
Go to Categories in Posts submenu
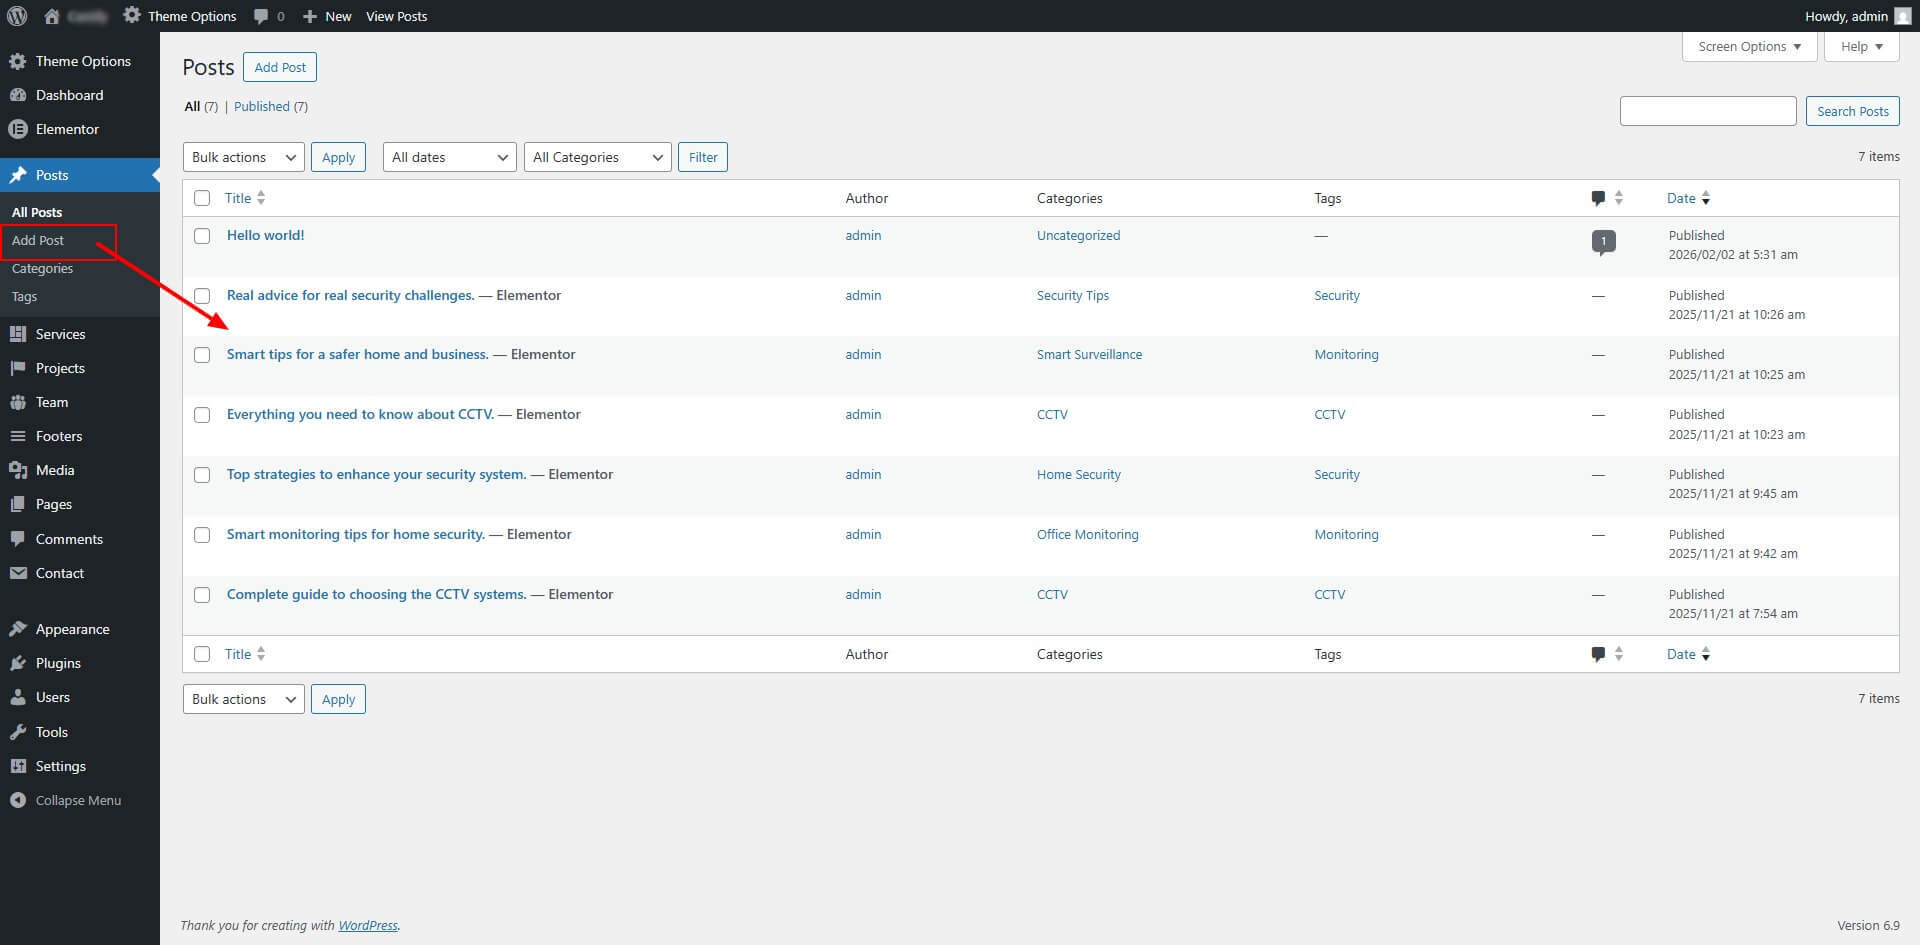(x=42, y=268)
